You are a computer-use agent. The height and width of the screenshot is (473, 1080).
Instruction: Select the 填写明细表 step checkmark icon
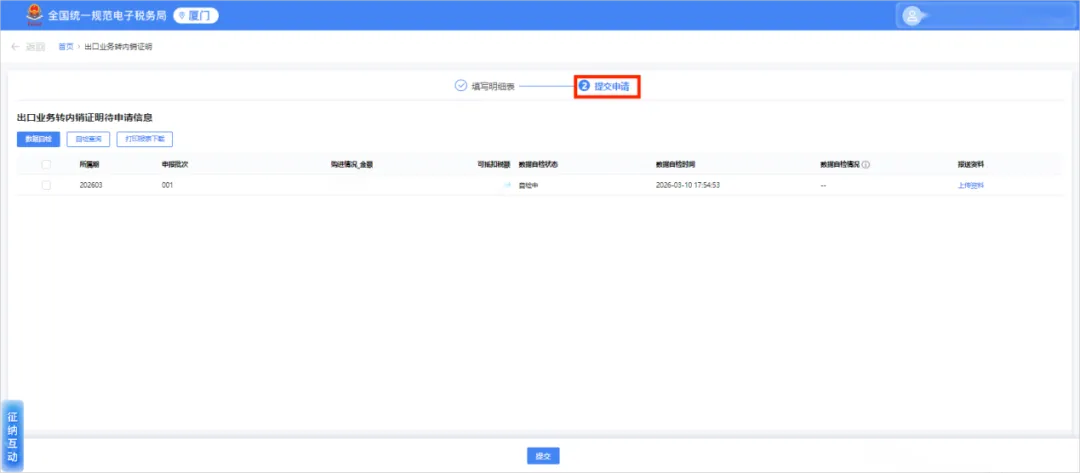click(x=461, y=86)
